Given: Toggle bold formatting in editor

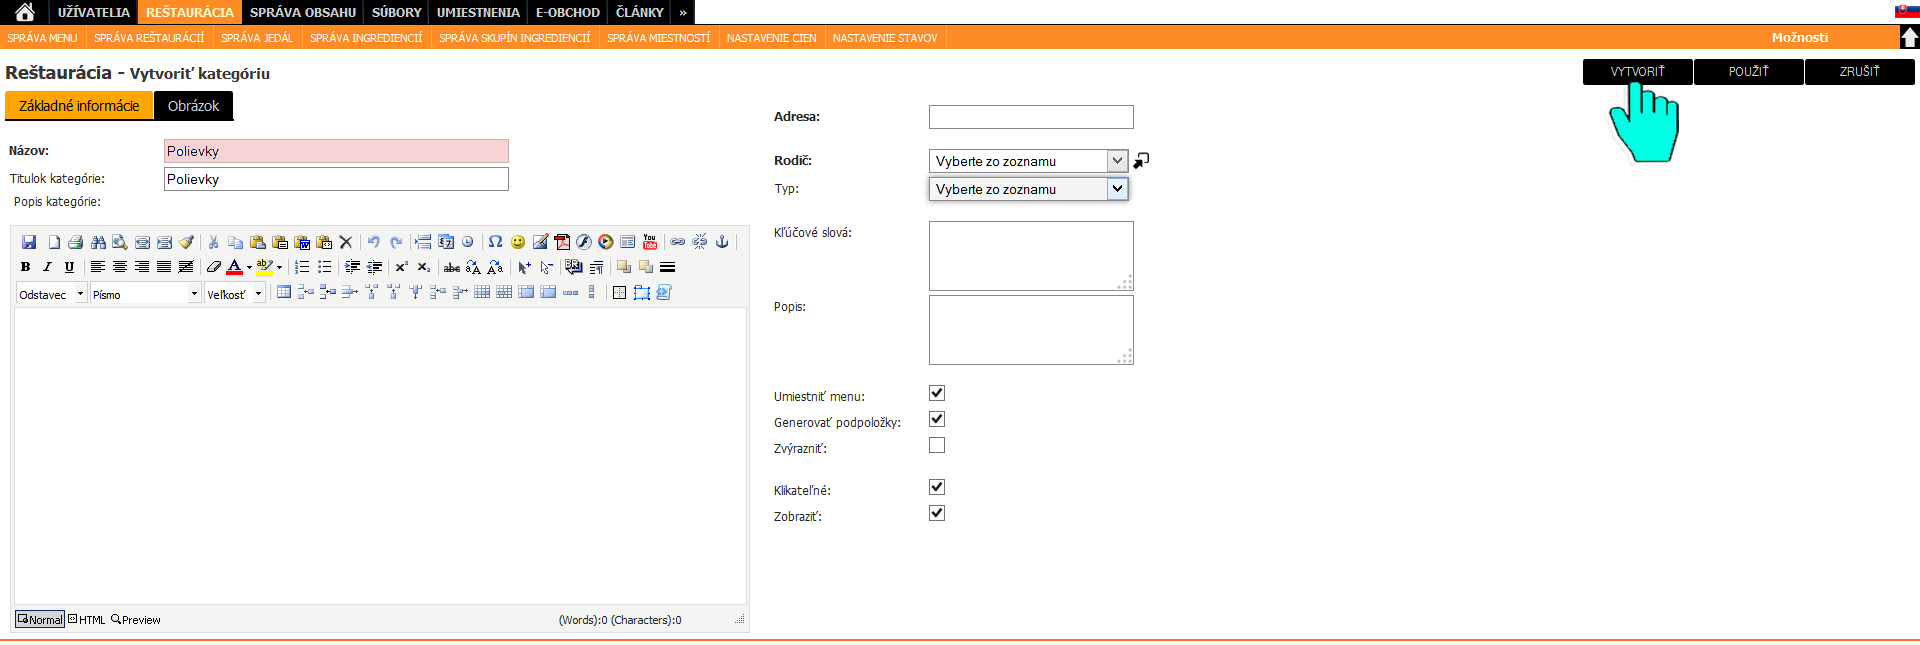Looking at the screenshot, I should click(25, 267).
